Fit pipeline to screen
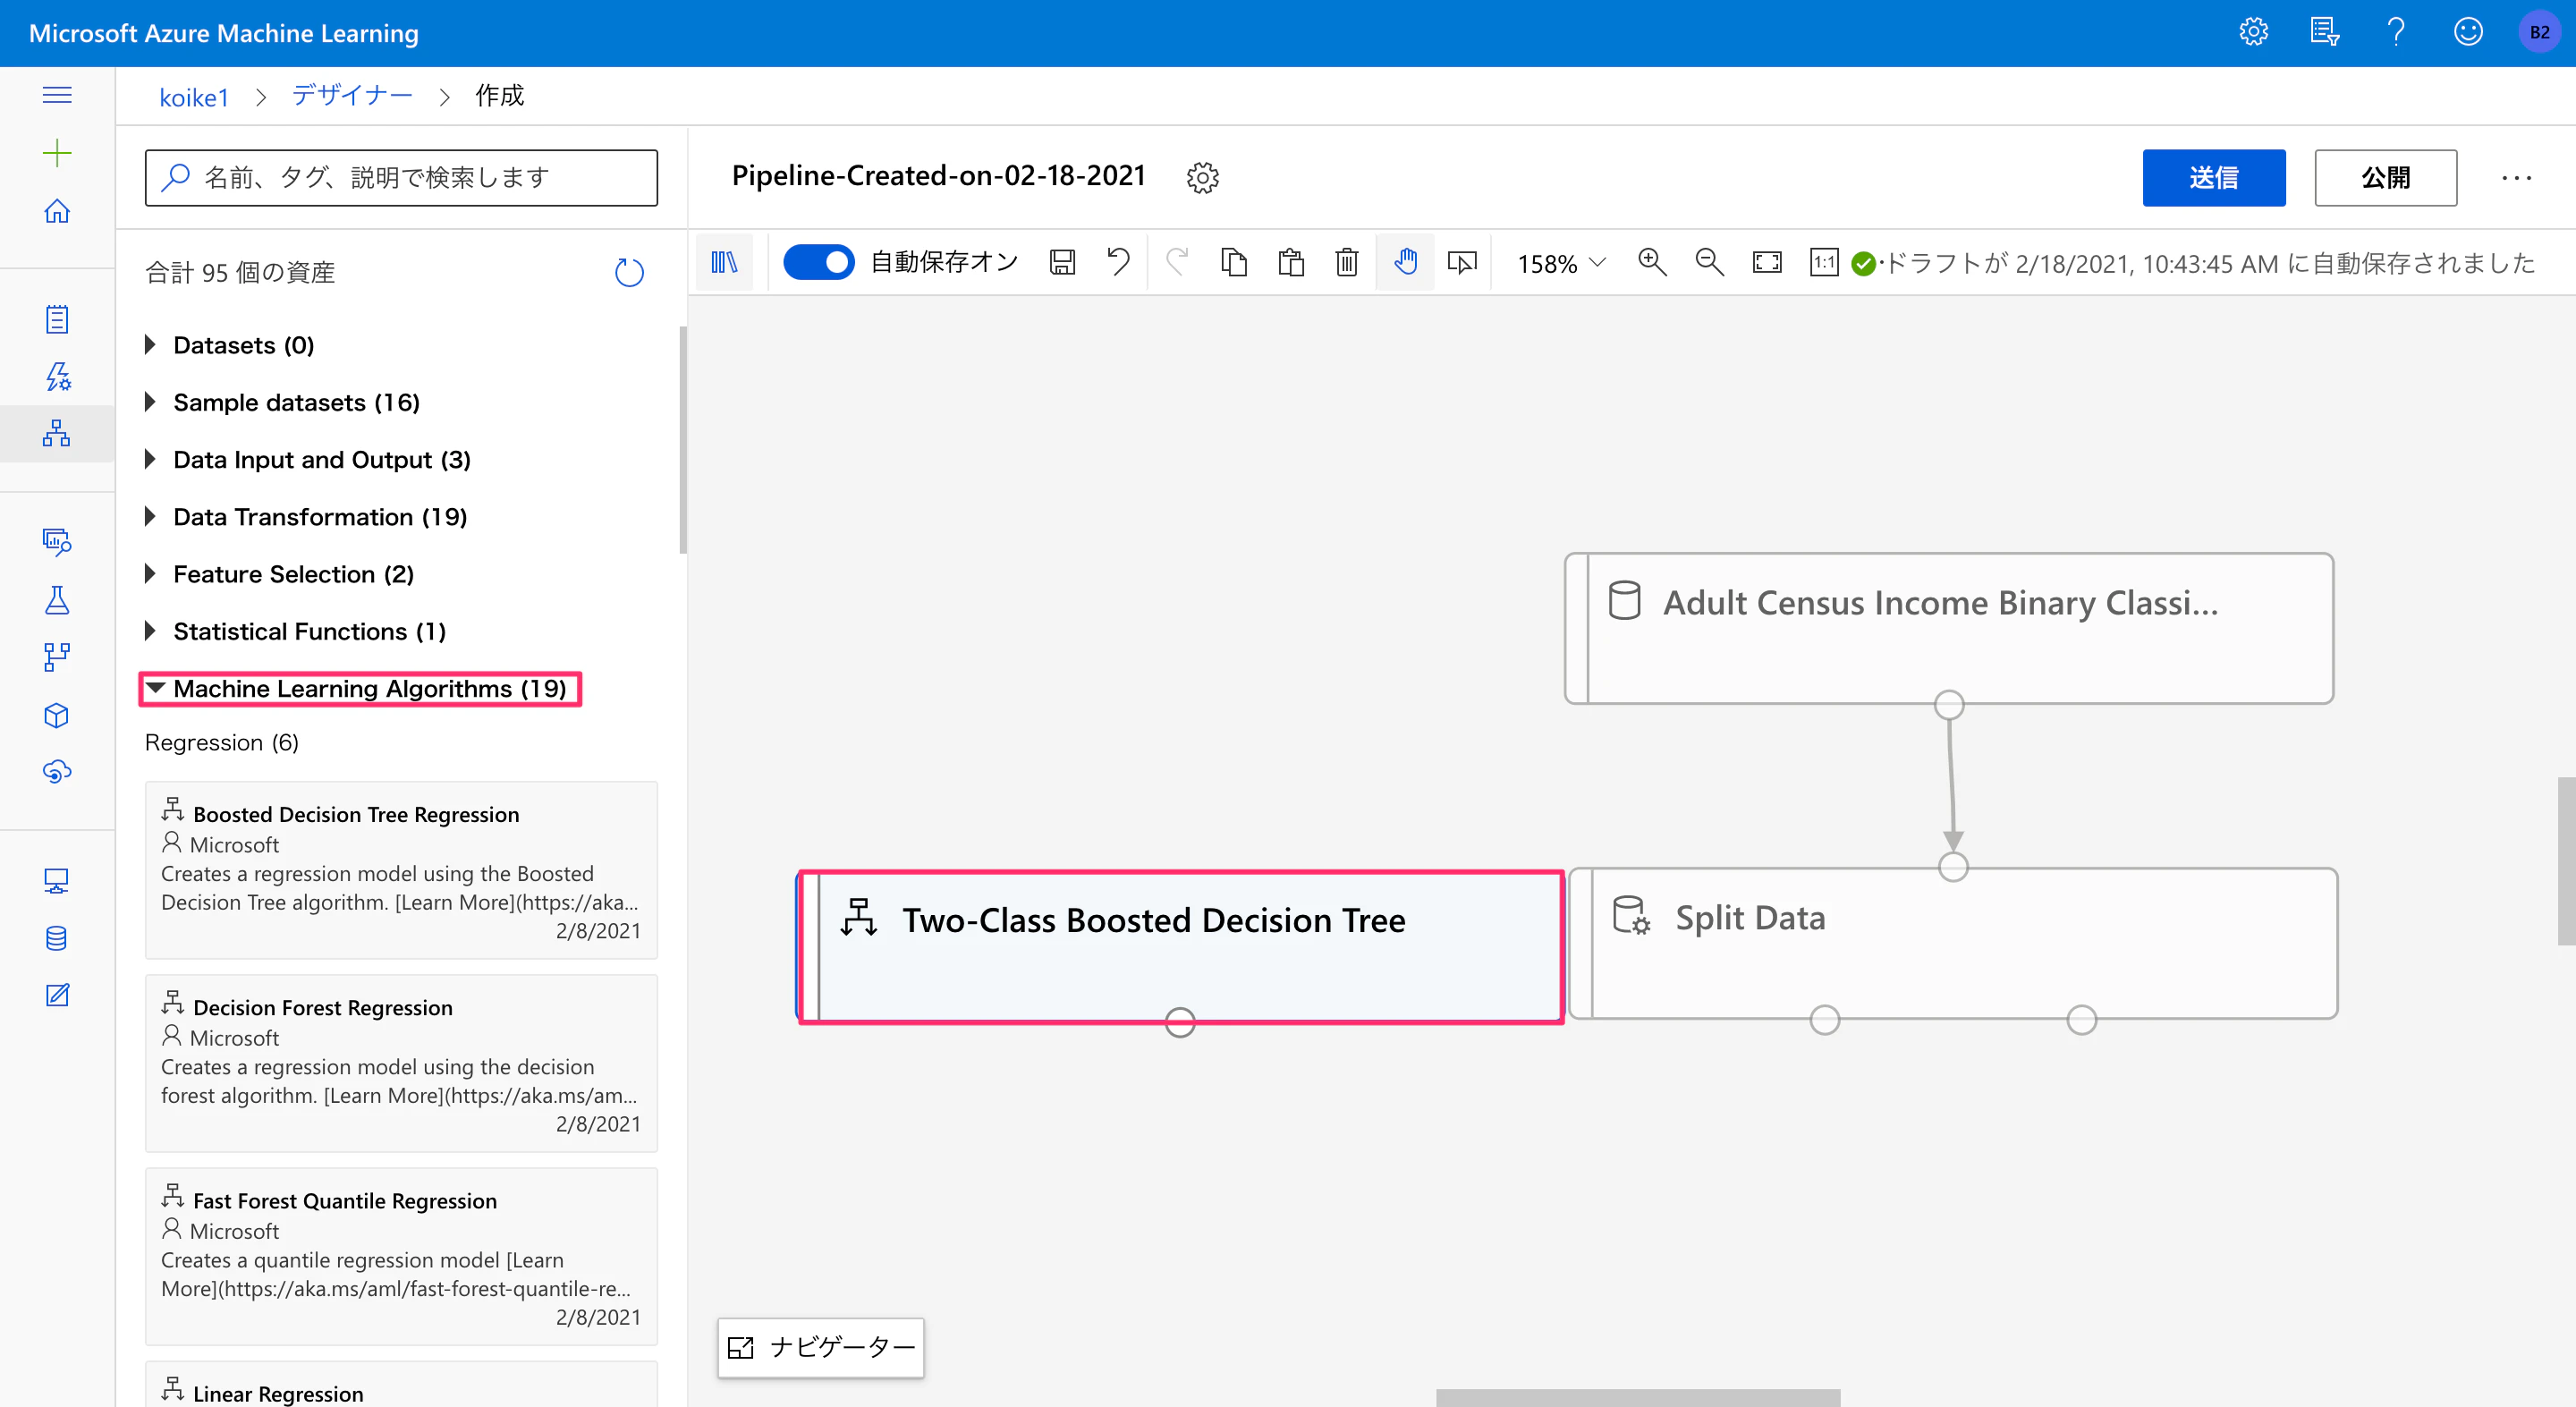 (1767, 263)
